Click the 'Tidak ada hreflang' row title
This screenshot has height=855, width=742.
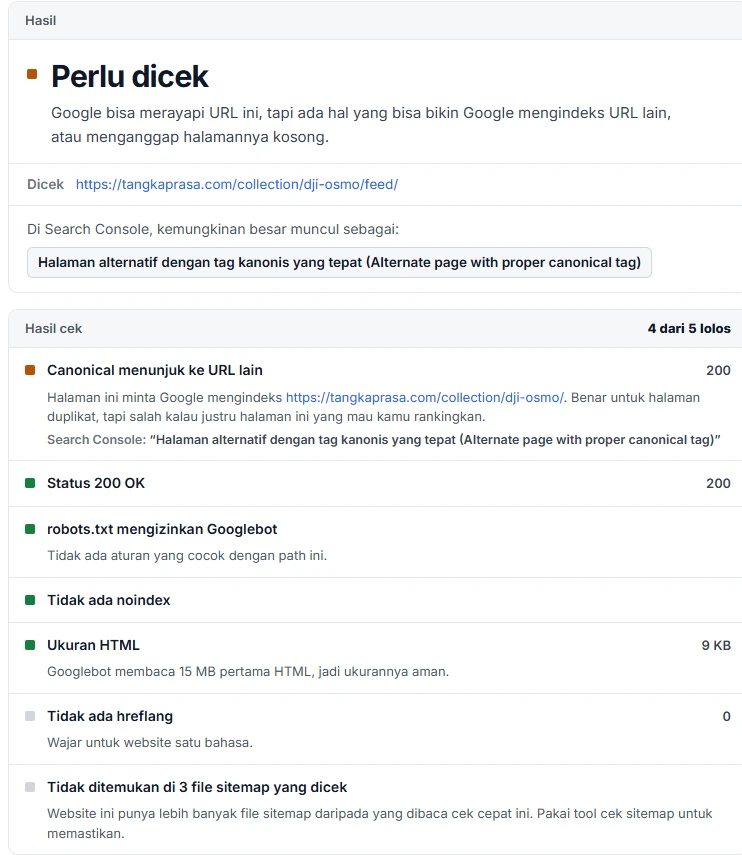point(110,716)
